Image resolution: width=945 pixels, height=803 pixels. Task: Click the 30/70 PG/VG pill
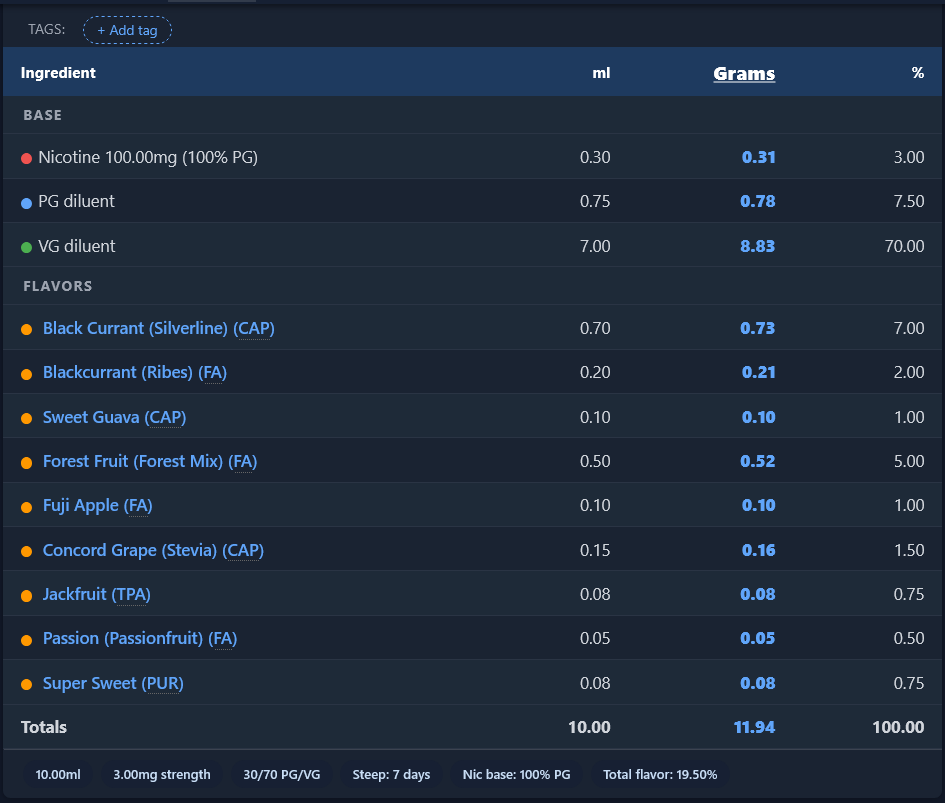point(281,775)
